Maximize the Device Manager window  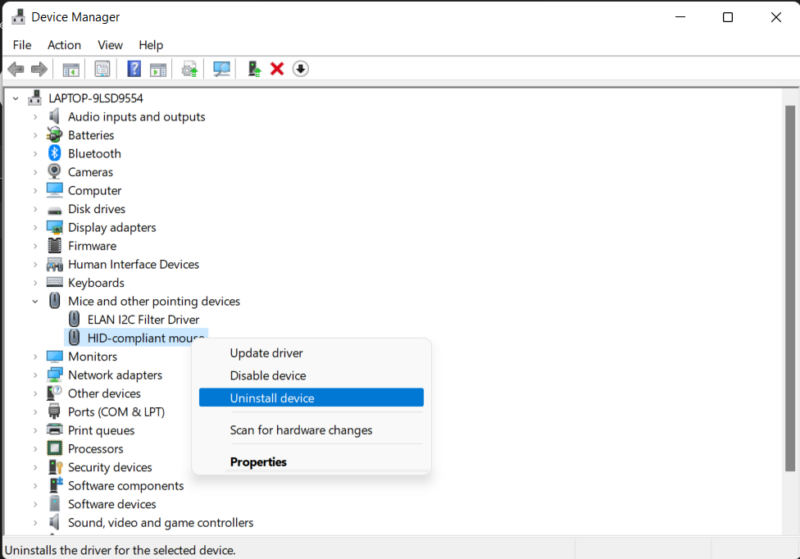728,17
